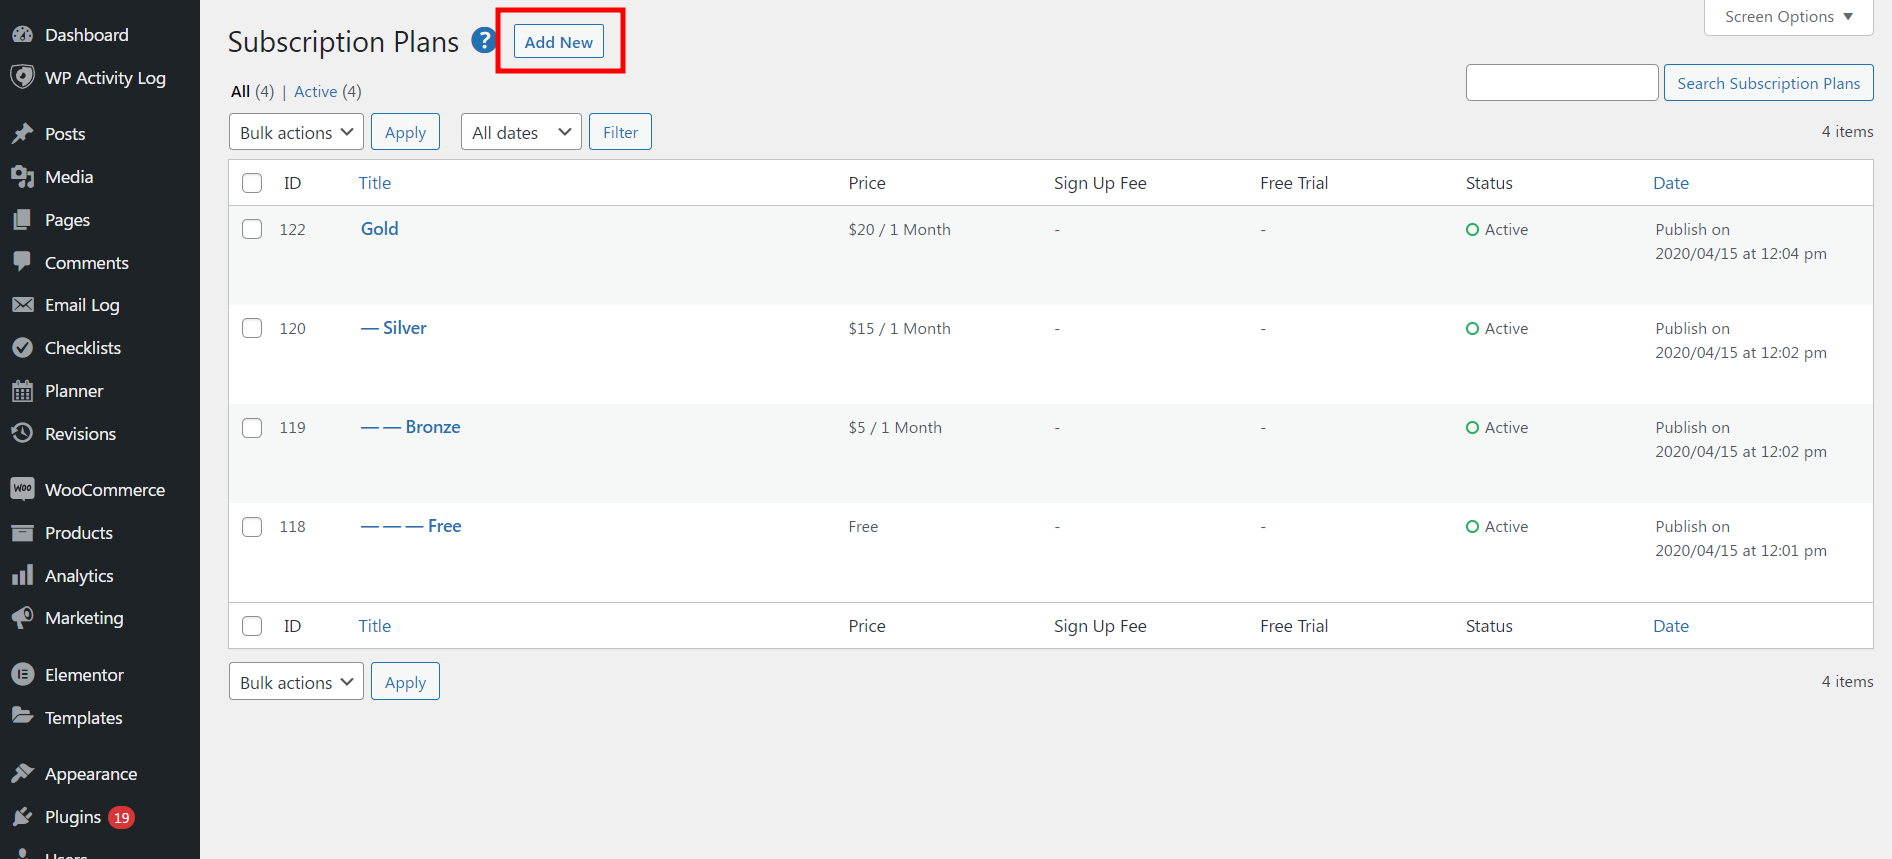Click the blue help question mark icon
1892x859 pixels.
[484, 41]
